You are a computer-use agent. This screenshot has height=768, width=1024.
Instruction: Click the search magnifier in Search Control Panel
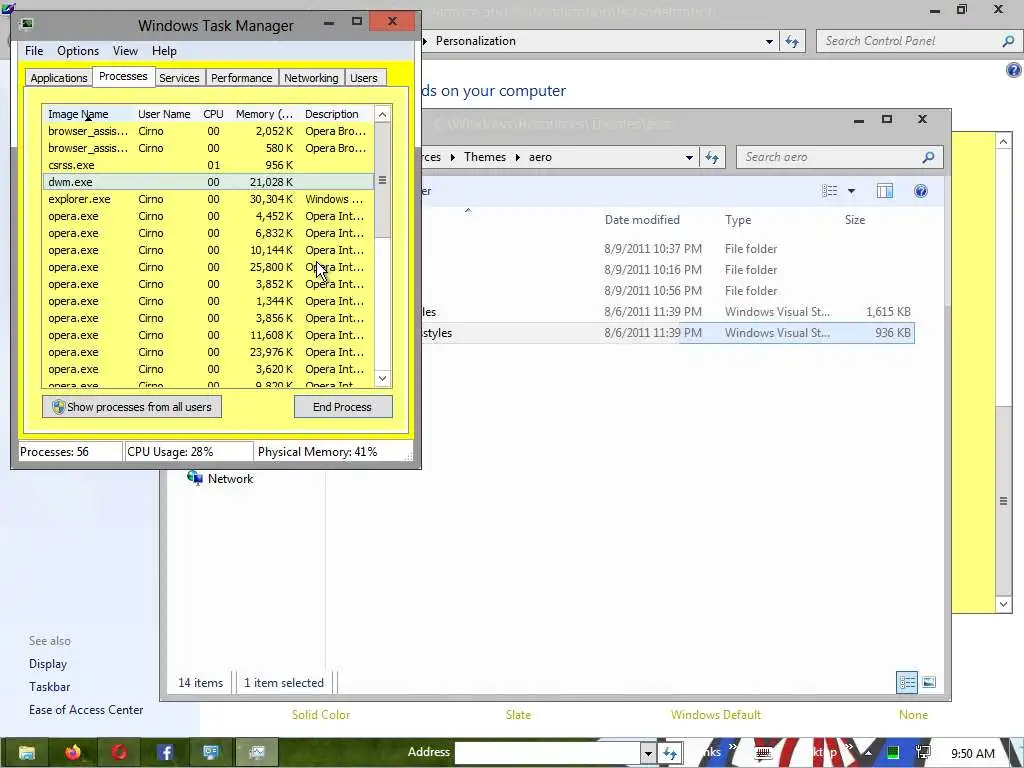click(x=1008, y=41)
